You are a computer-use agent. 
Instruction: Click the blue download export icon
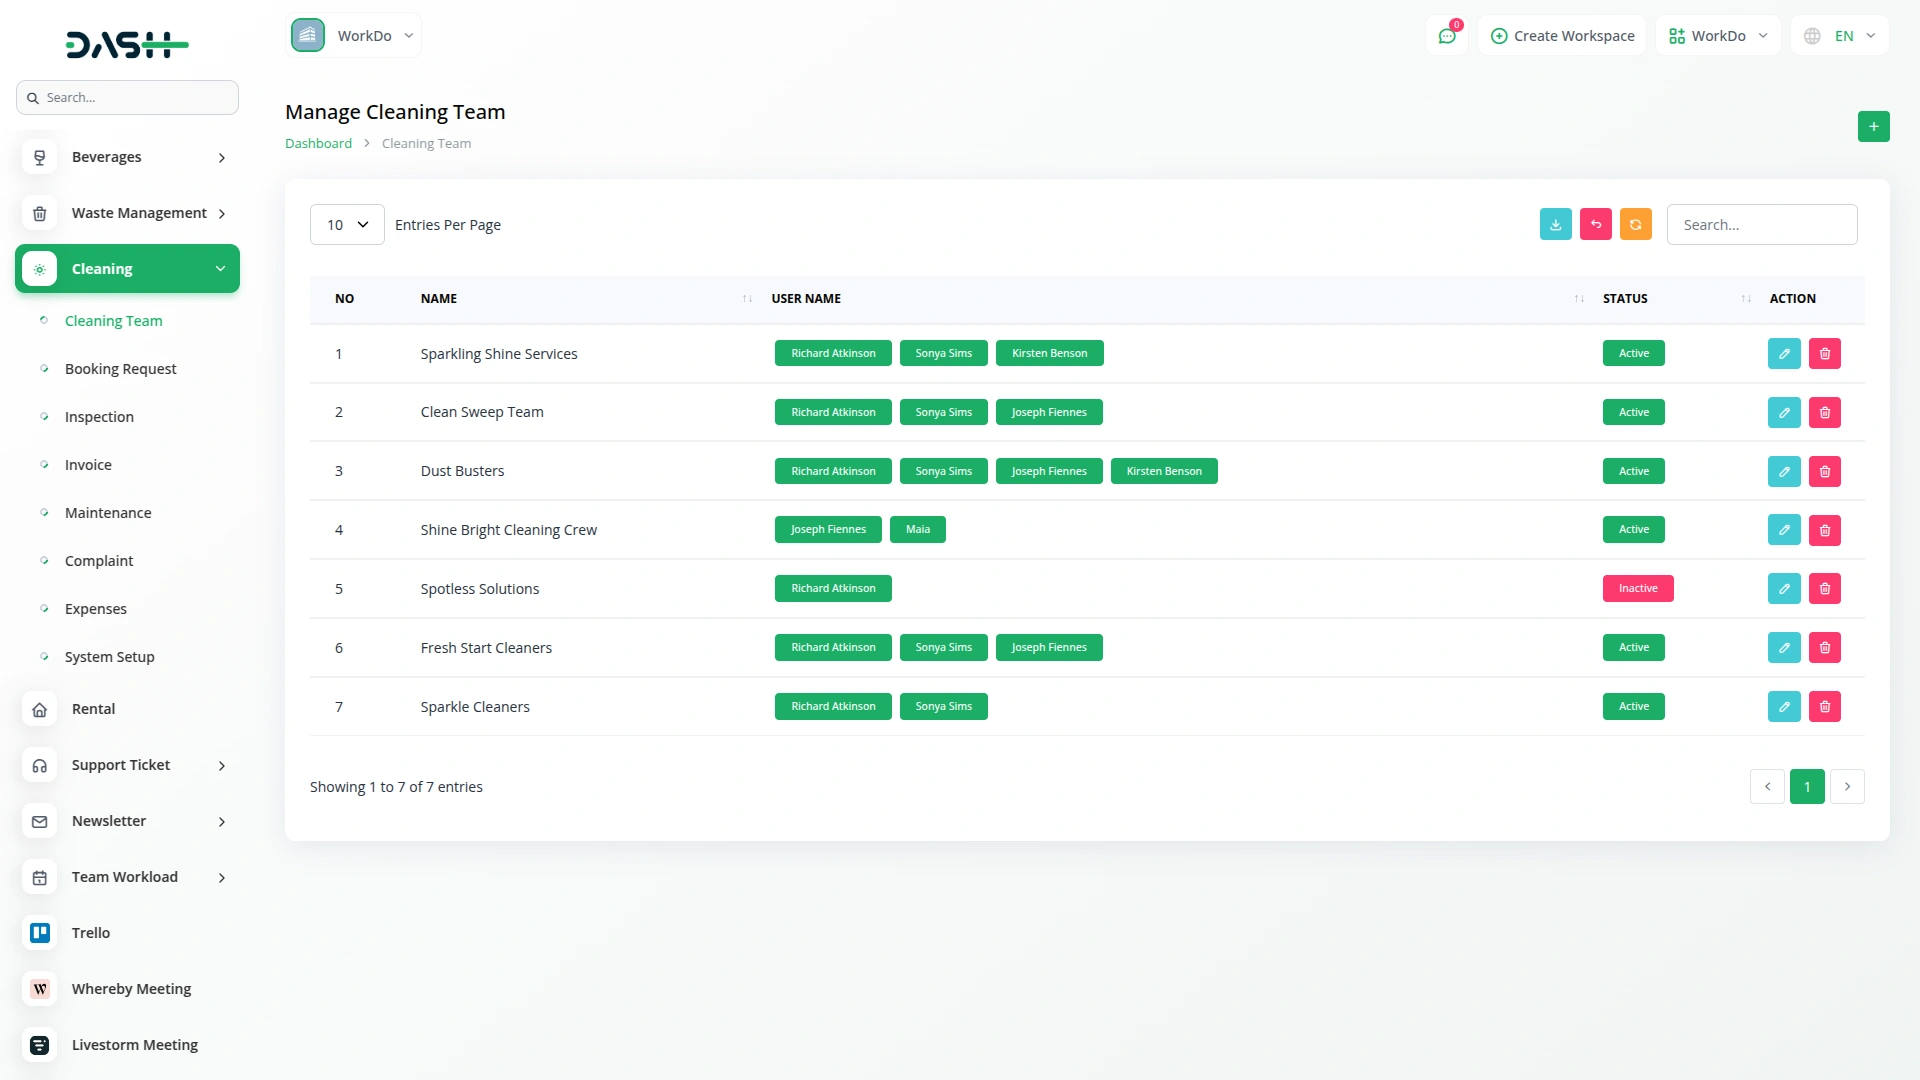[x=1555, y=225]
